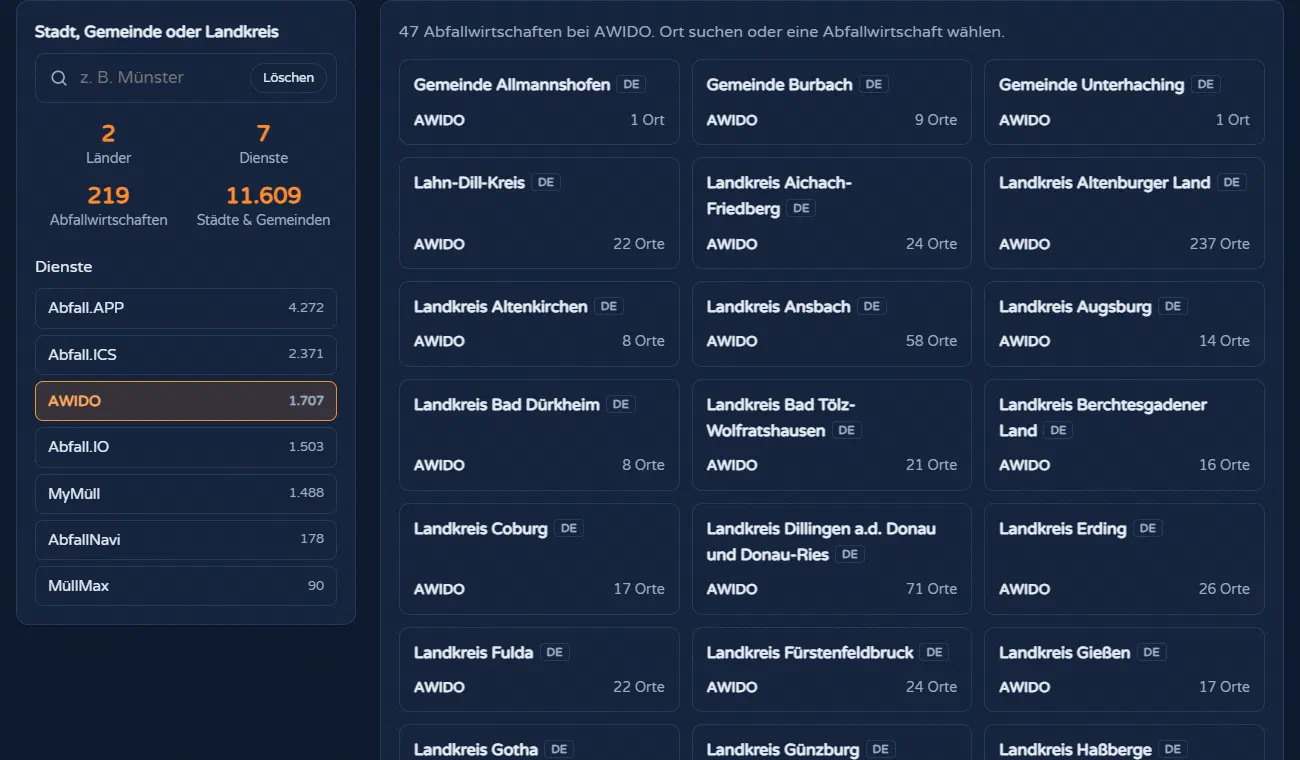The height and width of the screenshot is (760, 1300).
Task: Click the '2' Länder statistic
Action: [109, 133]
